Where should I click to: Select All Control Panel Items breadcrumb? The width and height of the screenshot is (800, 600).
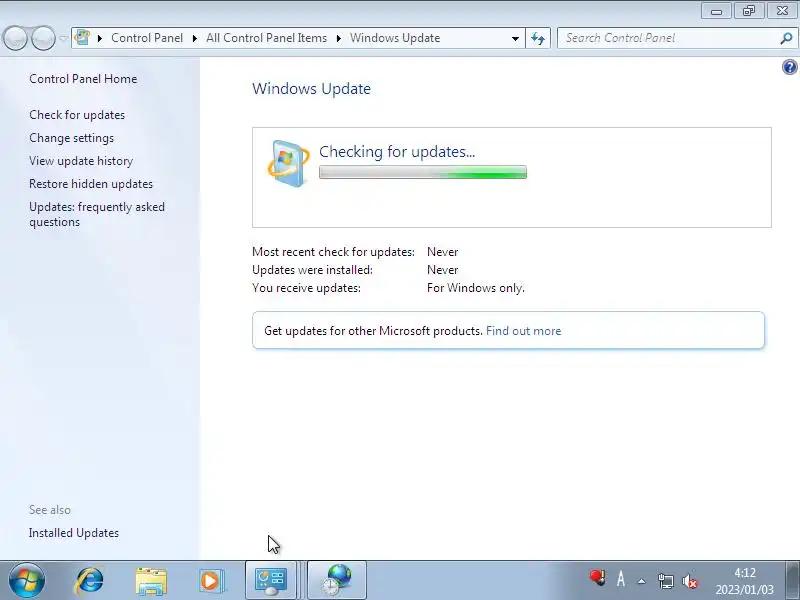266,38
